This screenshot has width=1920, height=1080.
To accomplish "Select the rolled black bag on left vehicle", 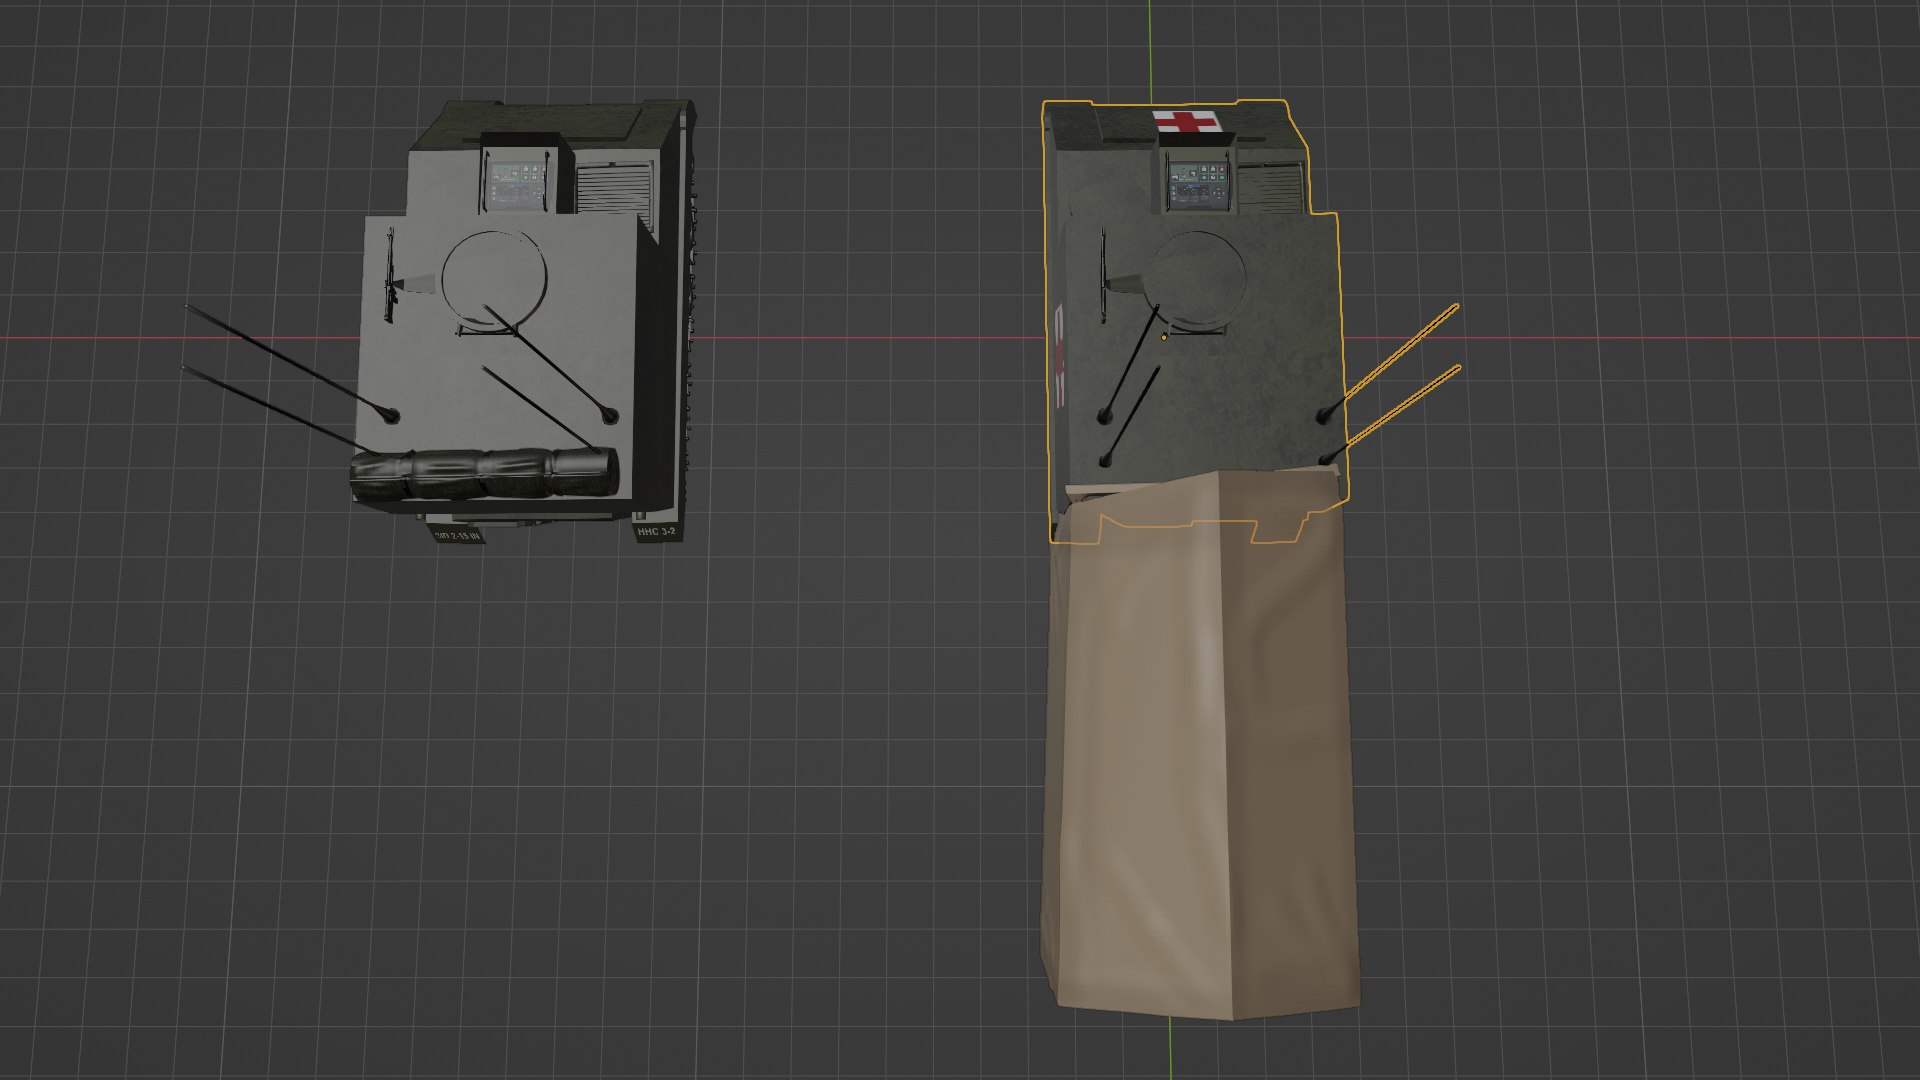I will [x=484, y=473].
